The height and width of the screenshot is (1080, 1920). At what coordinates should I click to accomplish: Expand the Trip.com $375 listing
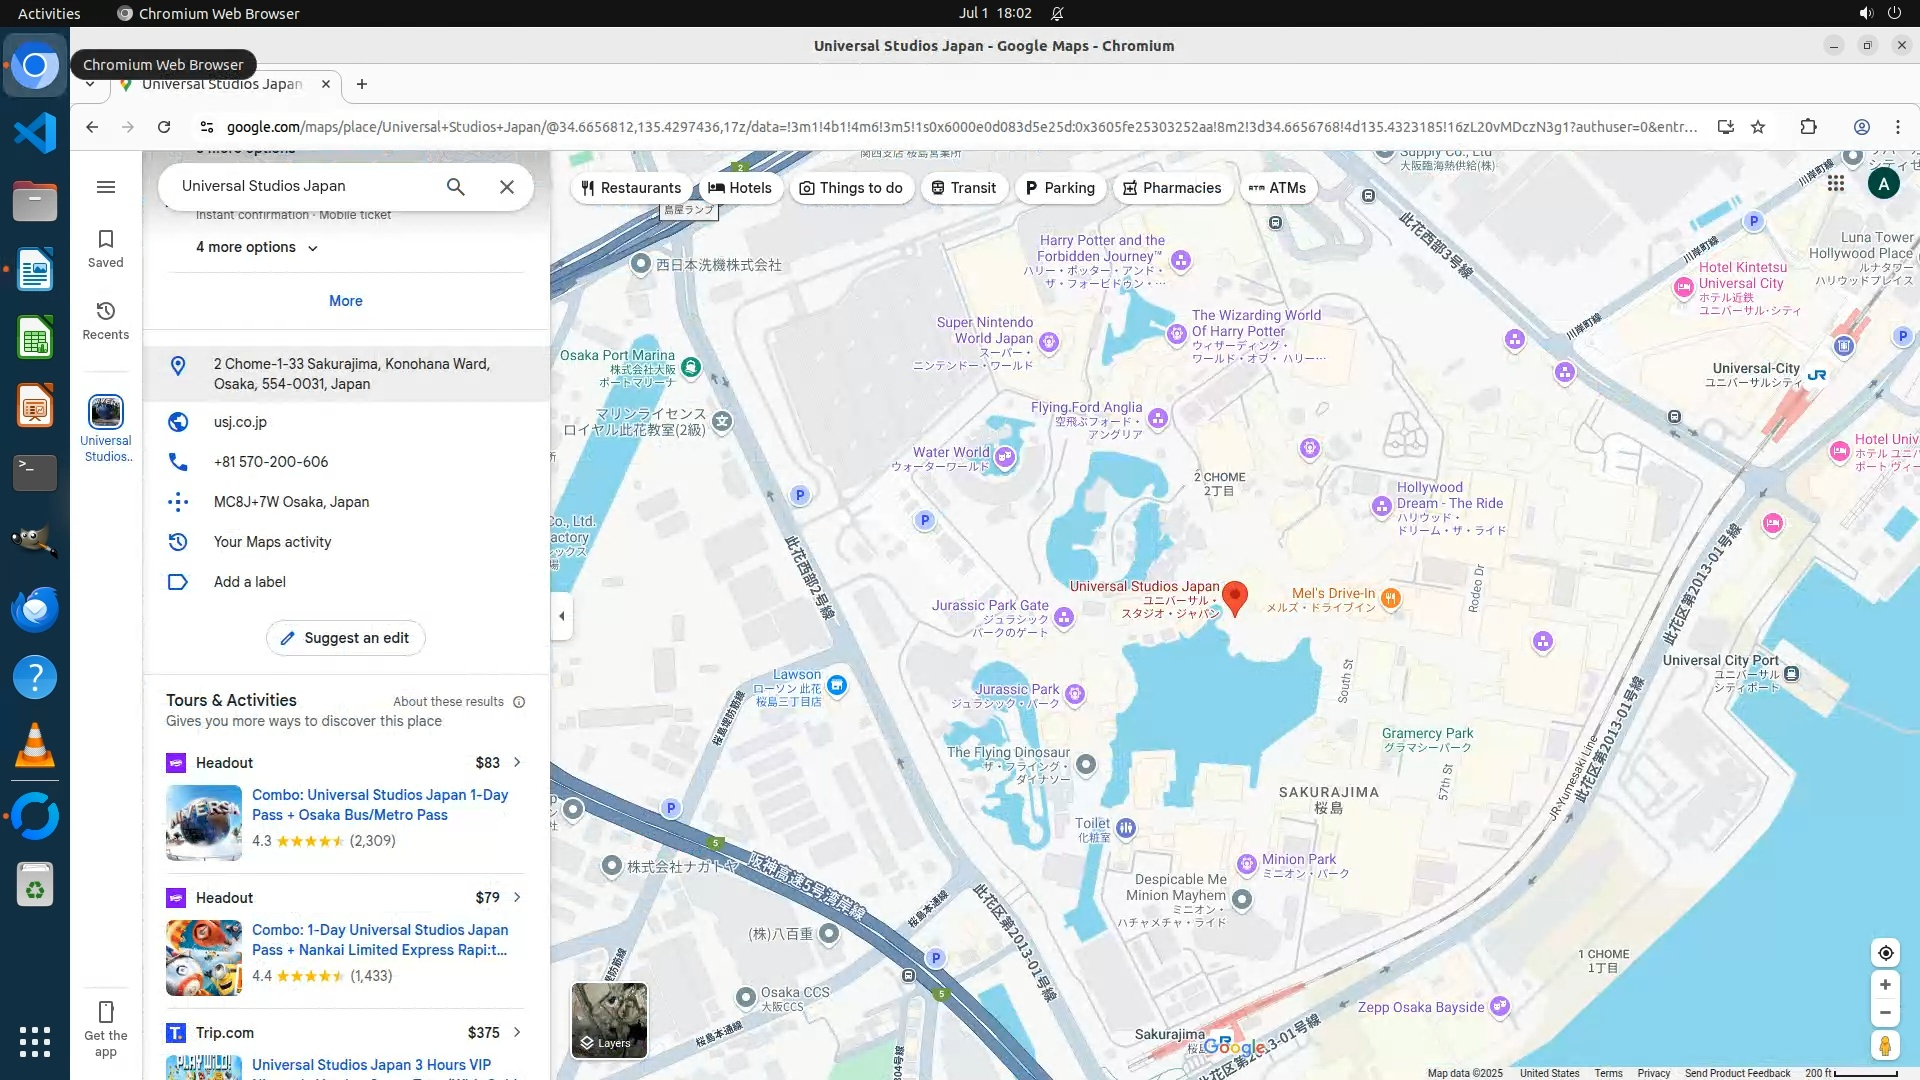point(517,1032)
